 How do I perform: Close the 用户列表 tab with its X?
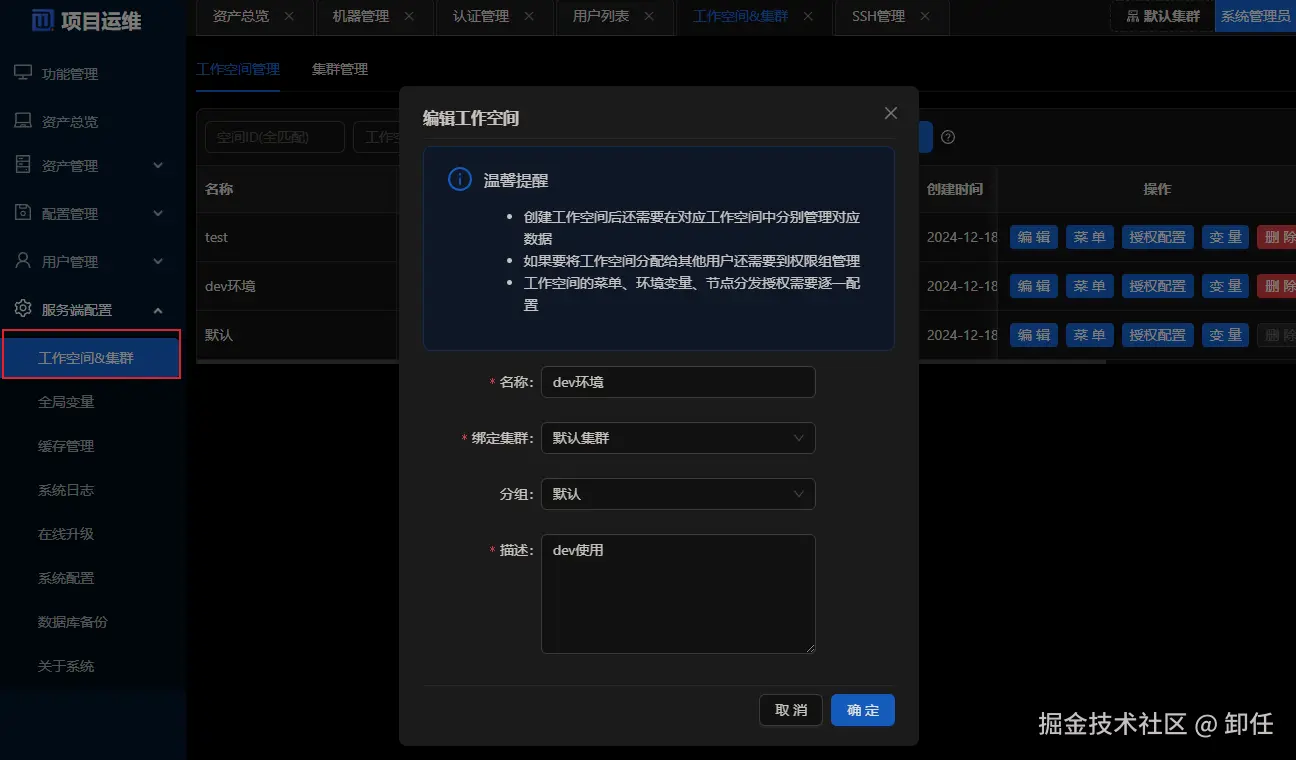[649, 16]
